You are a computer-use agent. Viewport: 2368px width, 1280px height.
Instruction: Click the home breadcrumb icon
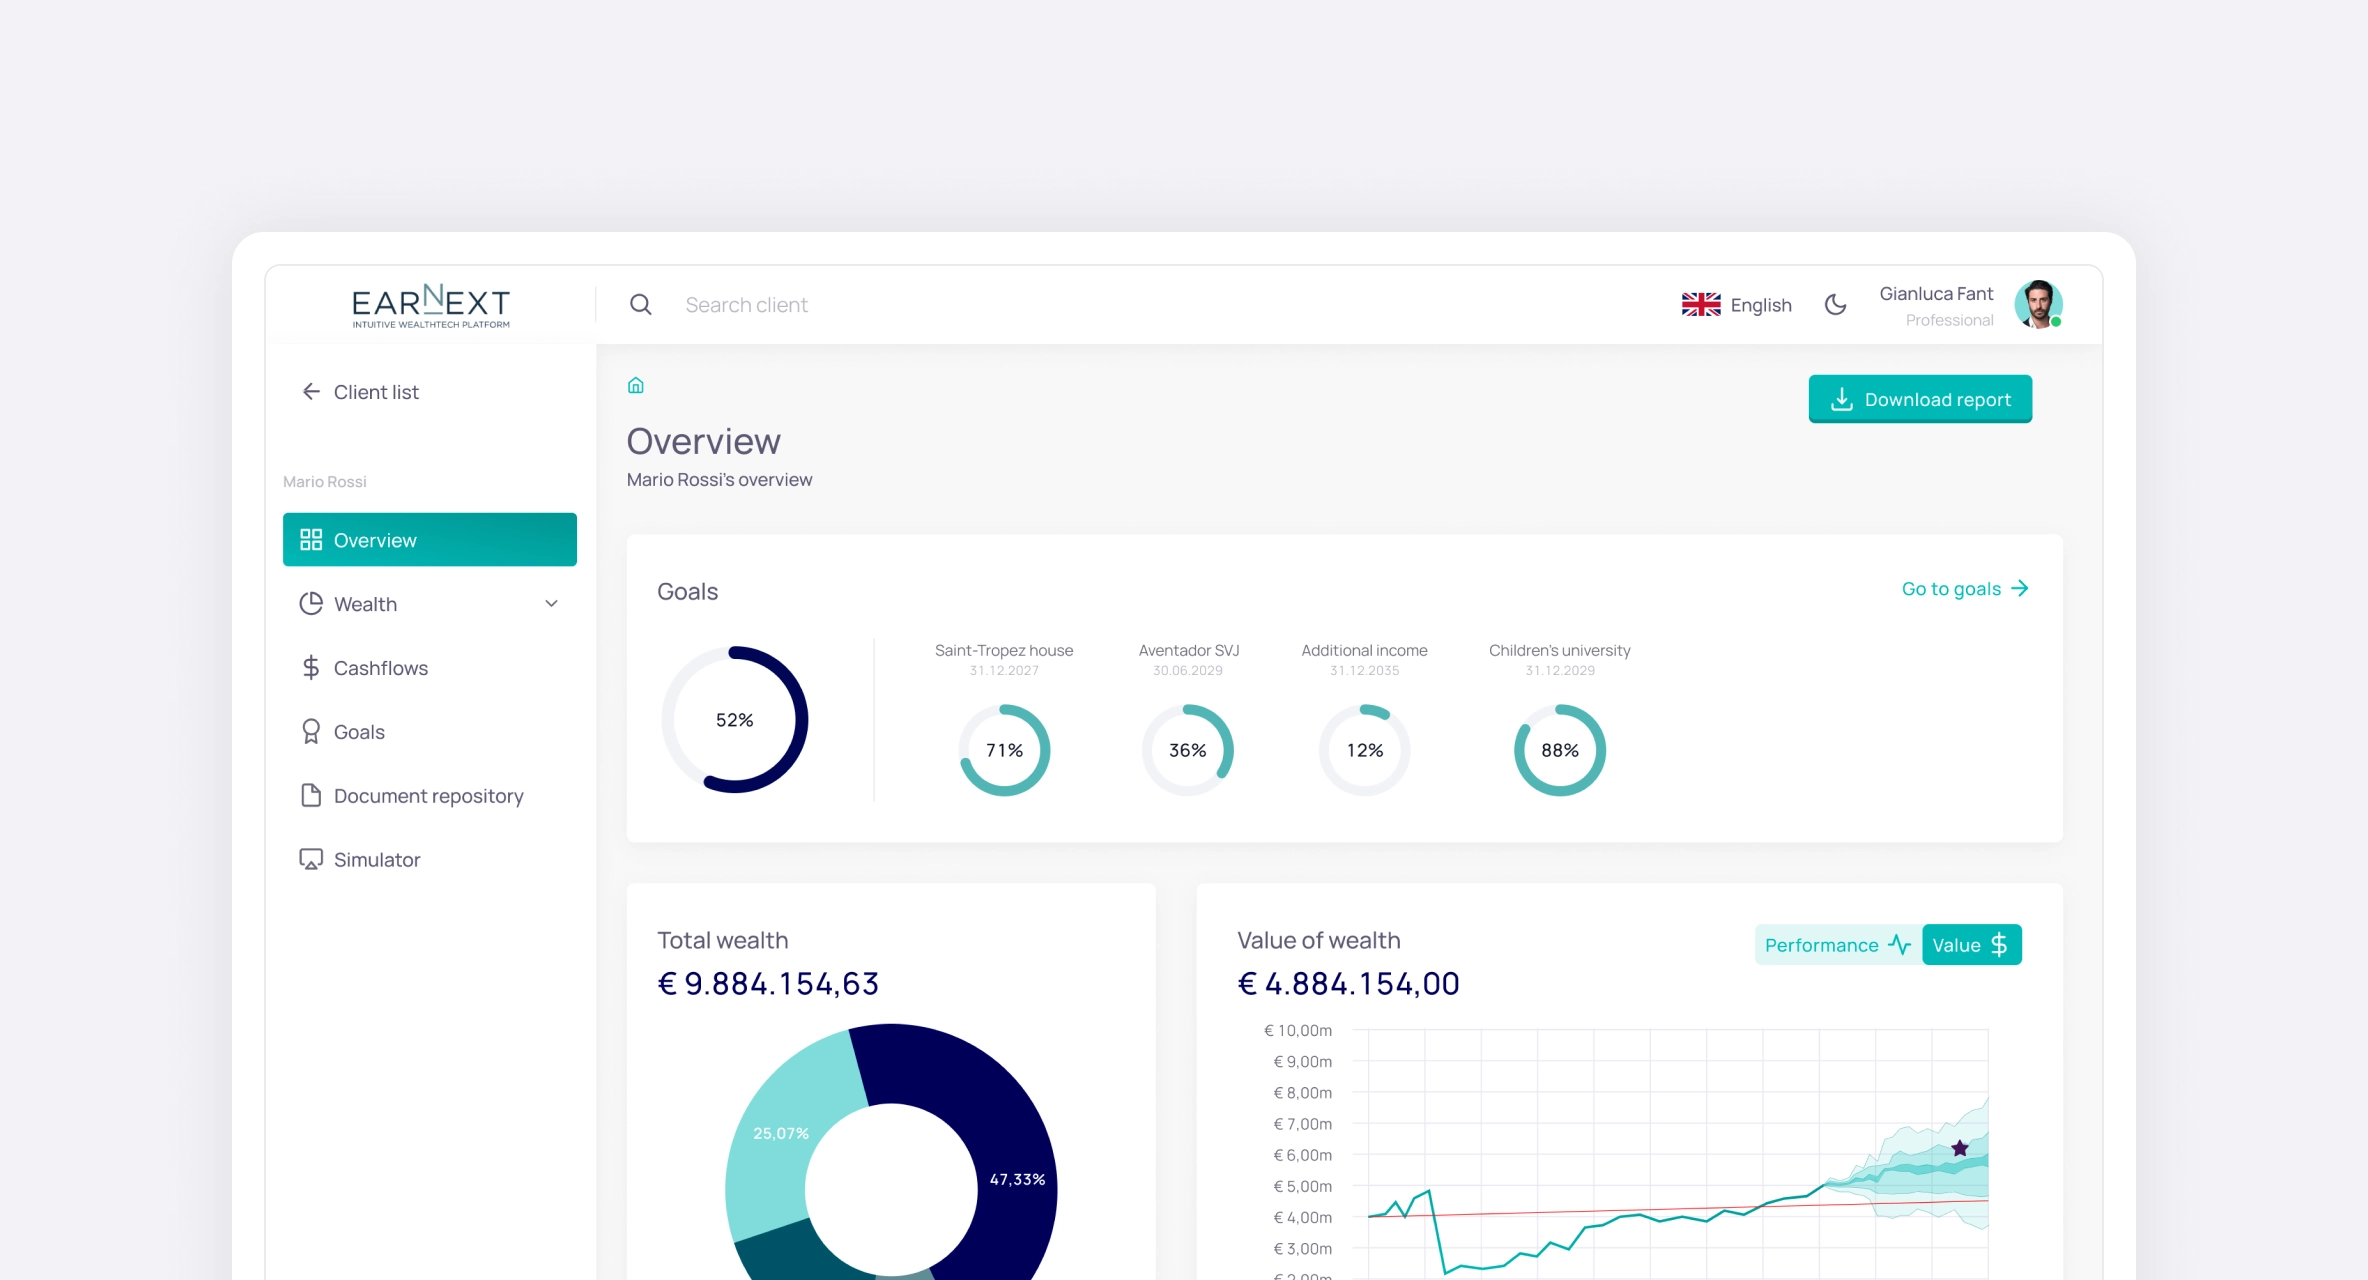635,386
